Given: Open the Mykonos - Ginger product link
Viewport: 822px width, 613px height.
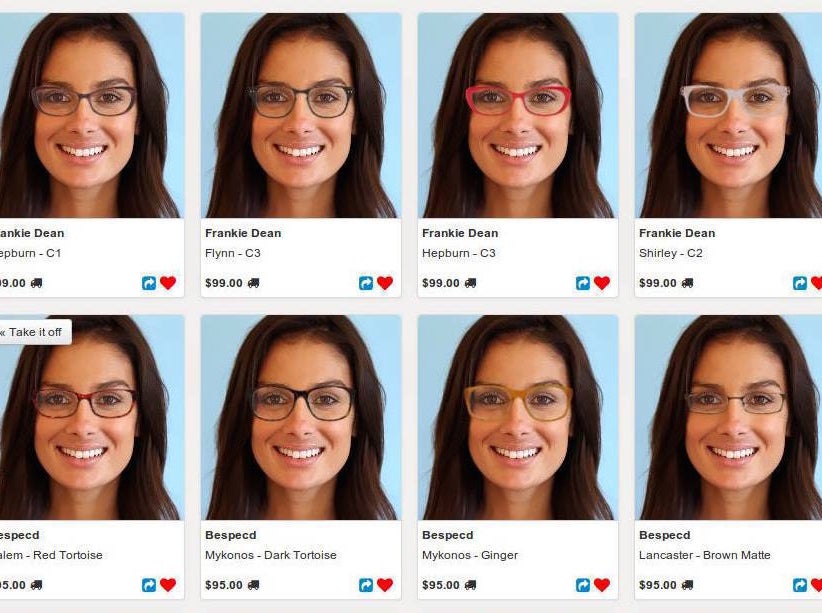Looking at the screenshot, I should [470, 555].
